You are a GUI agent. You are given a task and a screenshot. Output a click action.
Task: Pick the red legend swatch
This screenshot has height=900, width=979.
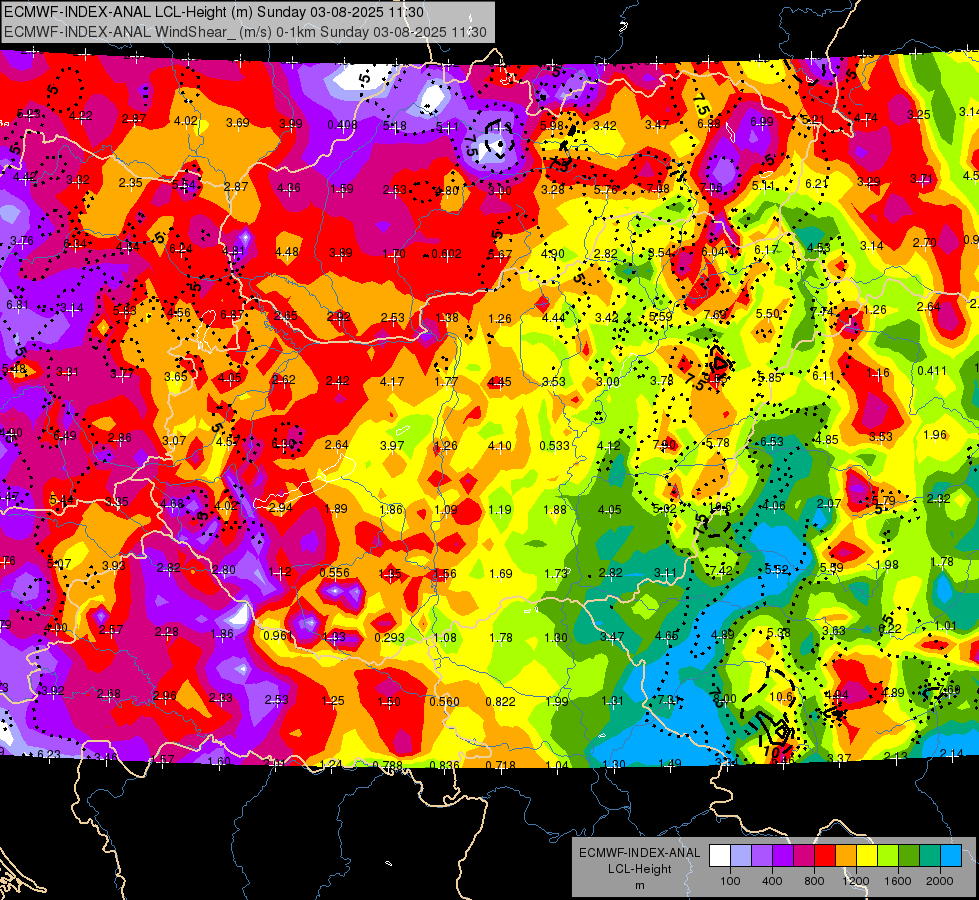[825, 856]
